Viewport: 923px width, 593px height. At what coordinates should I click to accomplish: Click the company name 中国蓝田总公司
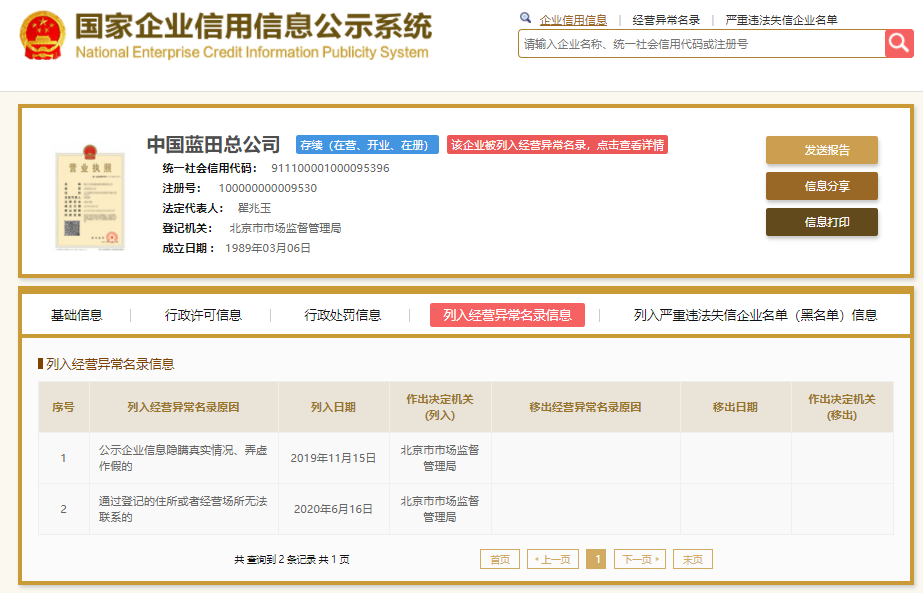pyautogui.click(x=213, y=144)
